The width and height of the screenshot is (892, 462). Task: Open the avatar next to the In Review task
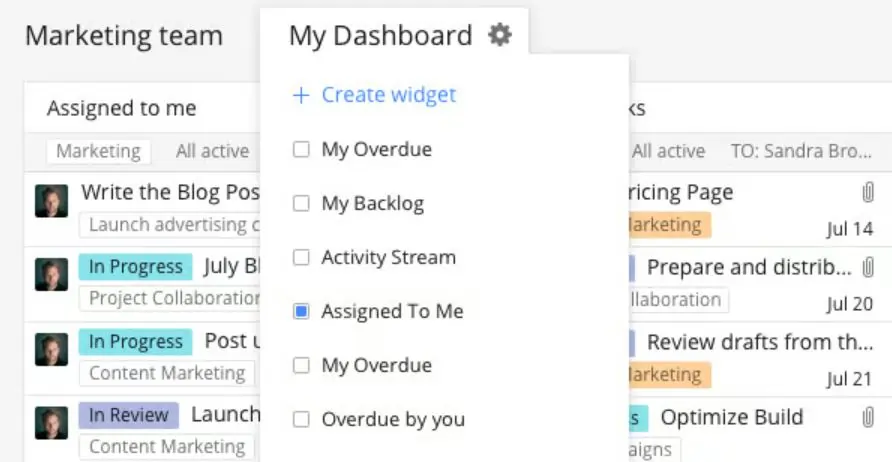click(51, 423)
